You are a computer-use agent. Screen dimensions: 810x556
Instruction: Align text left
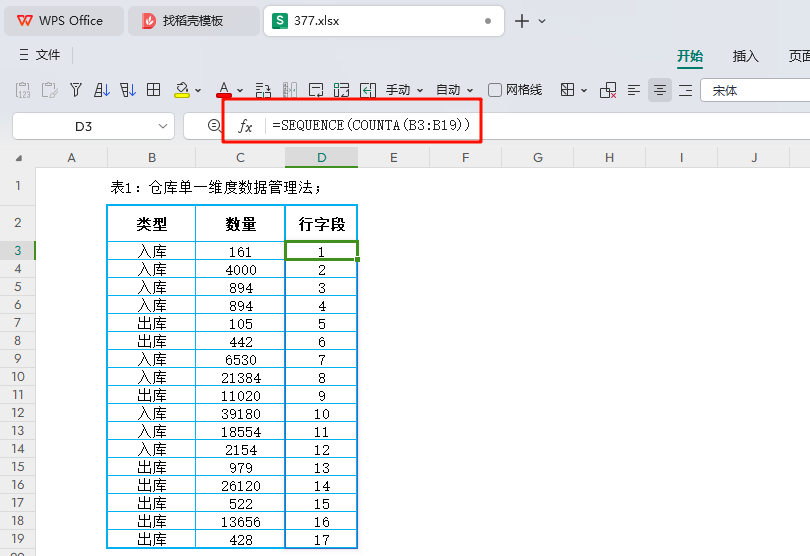pos(634,90)
